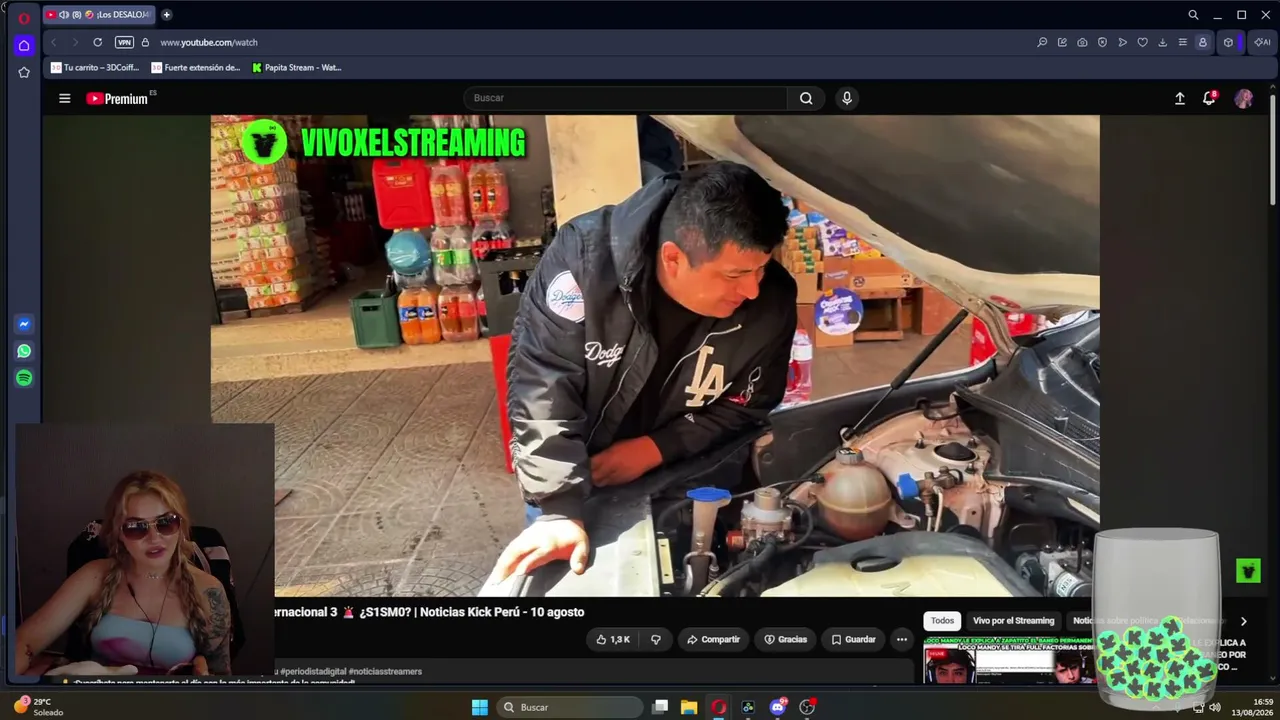
Task: Select the YouTube tab titled Los DESALOJ
Action: point(98,15)
